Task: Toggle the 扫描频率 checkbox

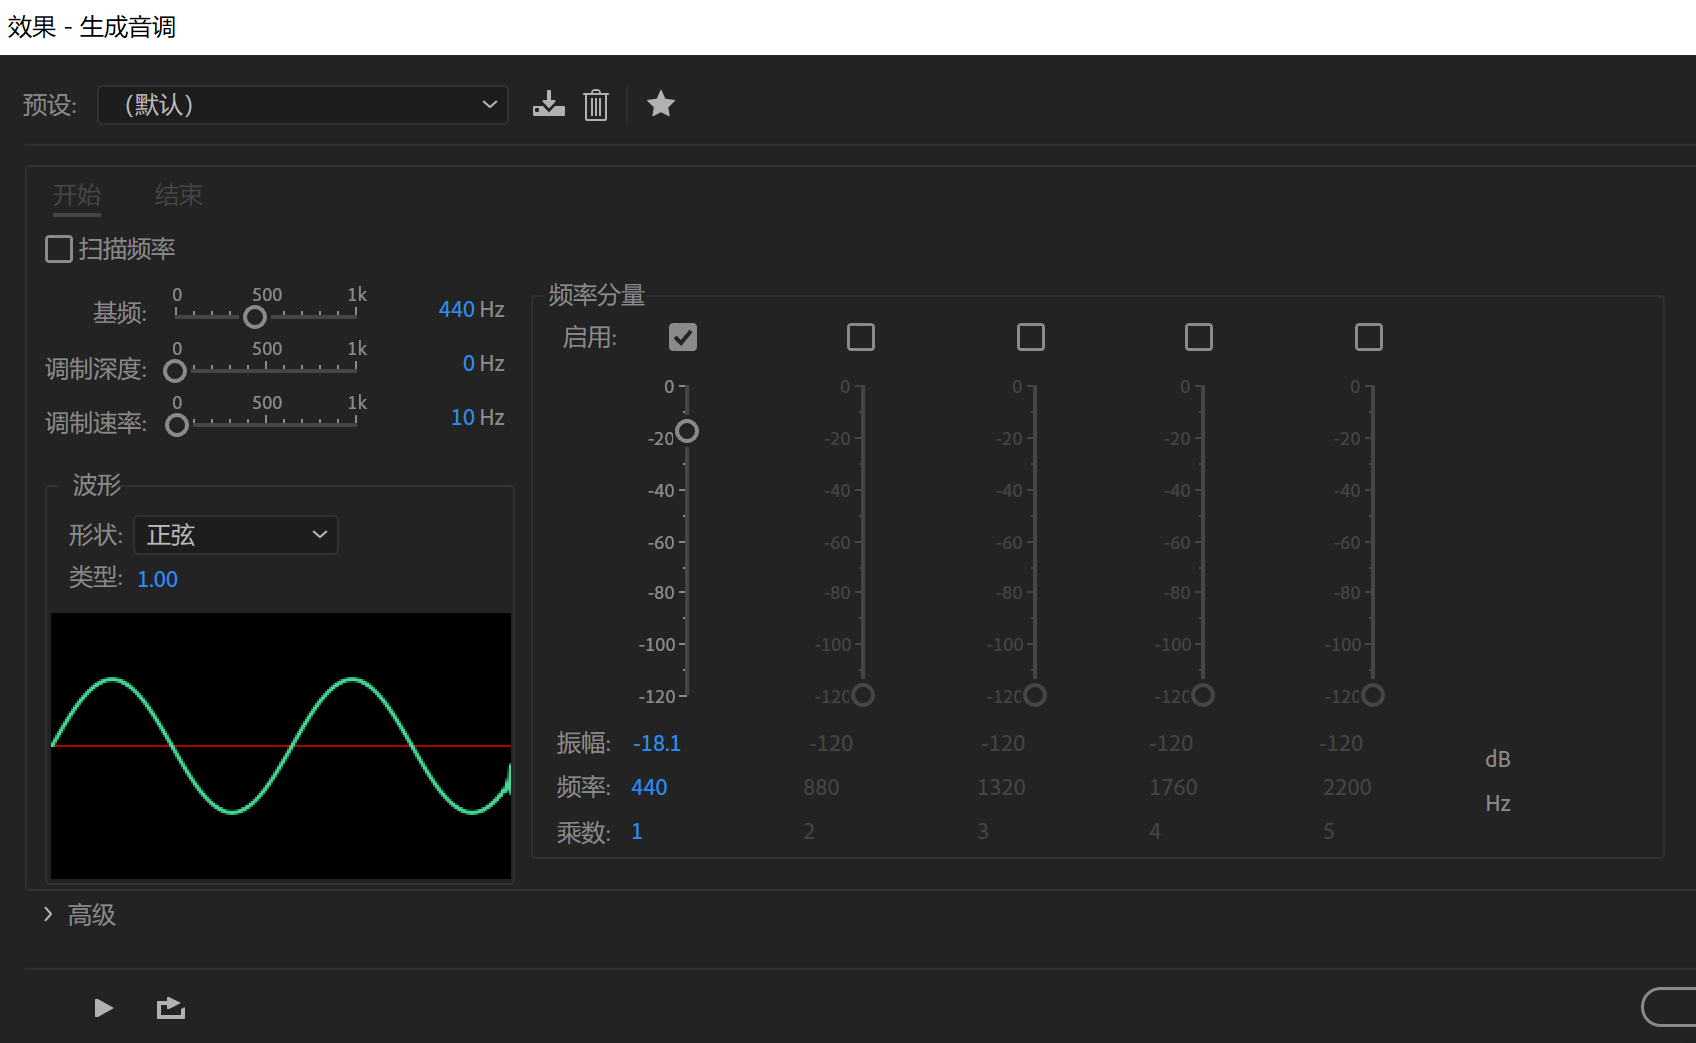Action: (x=59, y=249)
